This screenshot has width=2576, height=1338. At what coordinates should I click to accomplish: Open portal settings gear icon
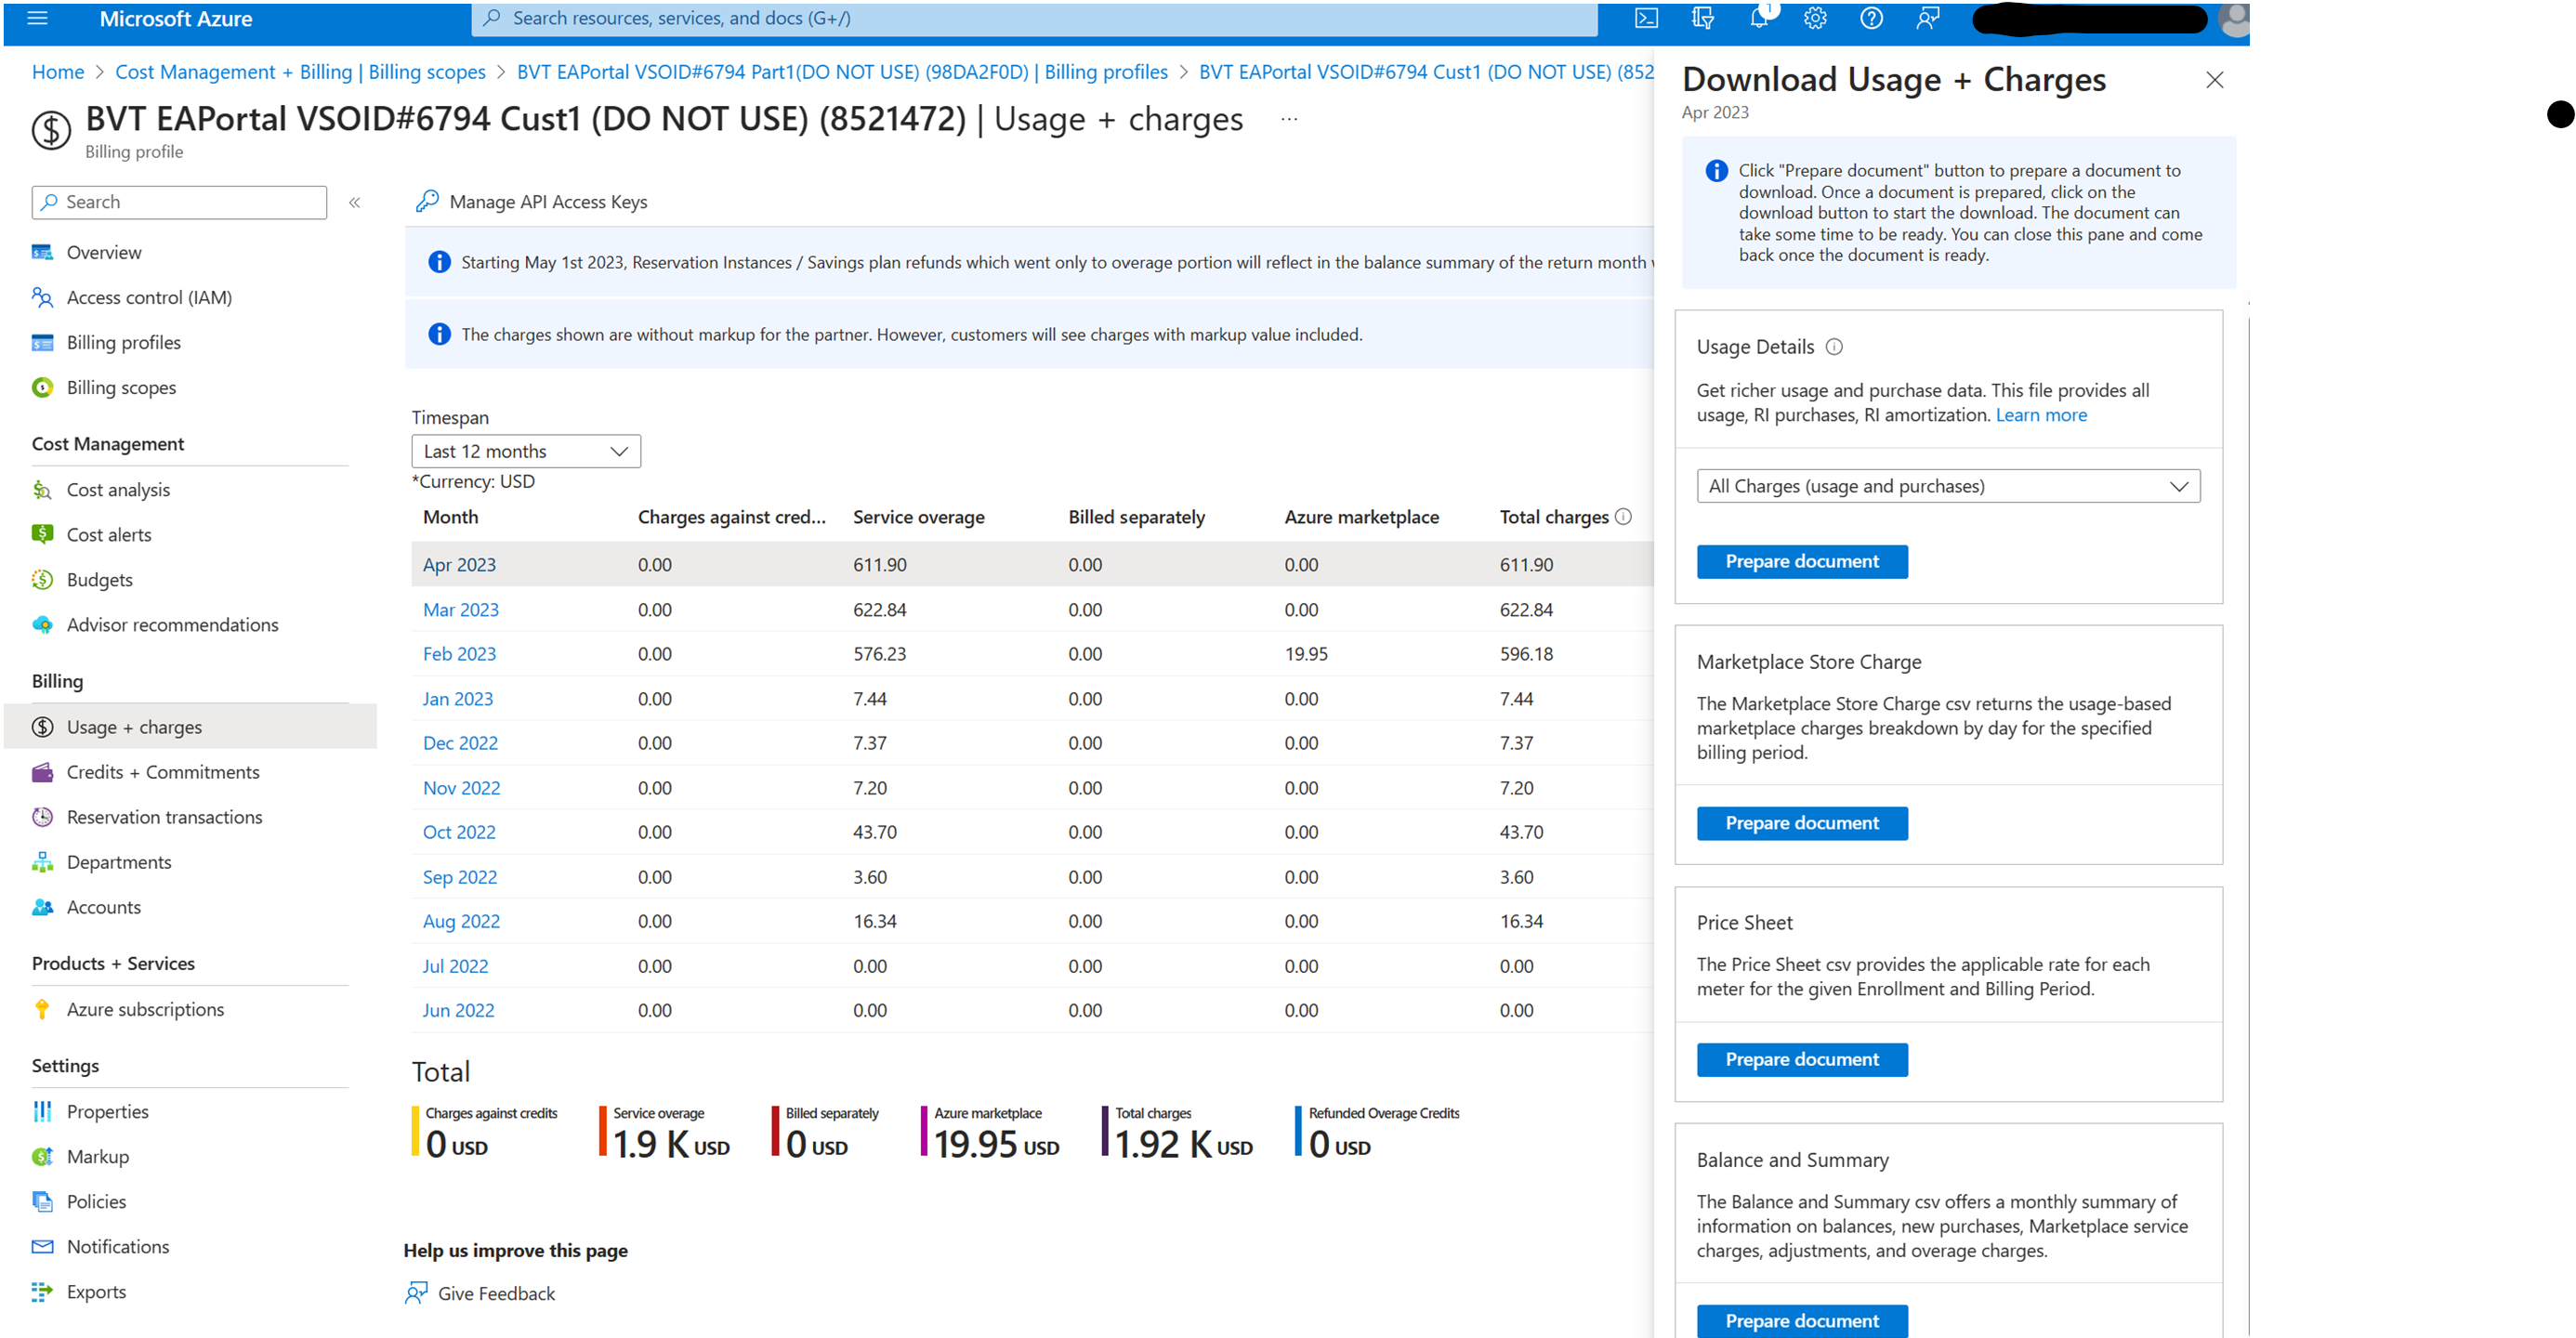point(1815,18)
